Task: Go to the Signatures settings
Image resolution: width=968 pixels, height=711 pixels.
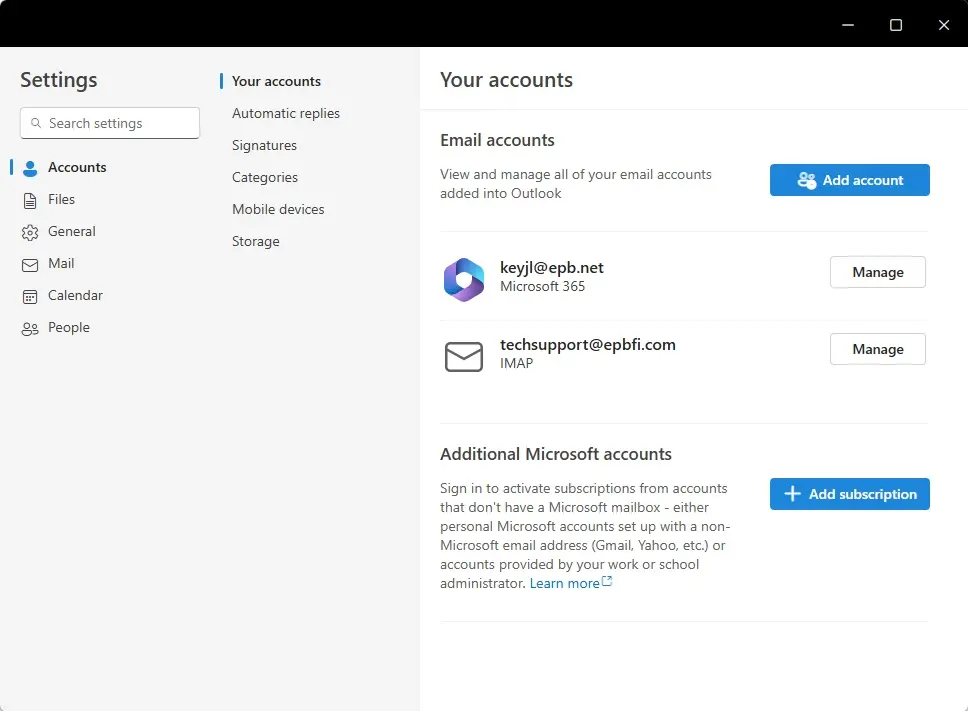Action: 264,146
